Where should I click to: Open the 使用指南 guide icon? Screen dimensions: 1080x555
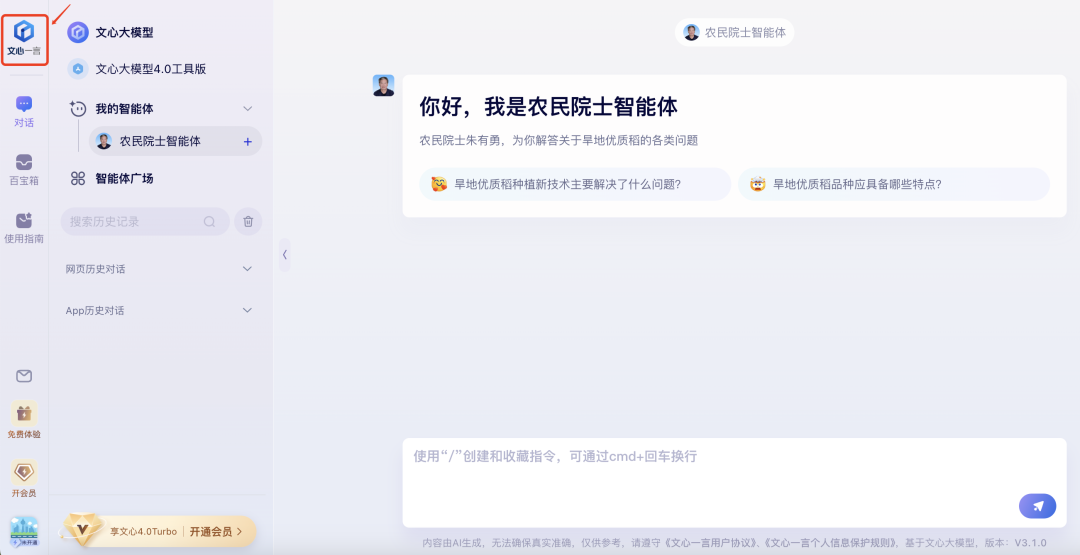pyautogui.click(x=24, y=220)
